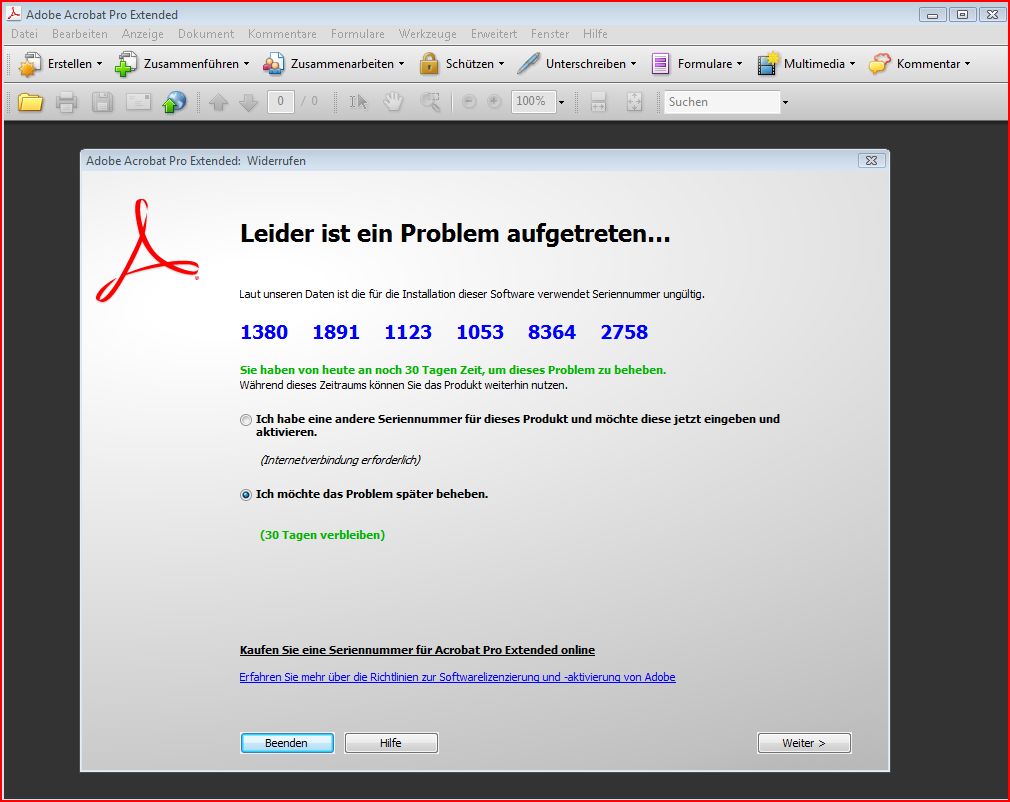The image size is (1010, 802).
Task: Click the Formulare form icon
Action: point(660,64)
